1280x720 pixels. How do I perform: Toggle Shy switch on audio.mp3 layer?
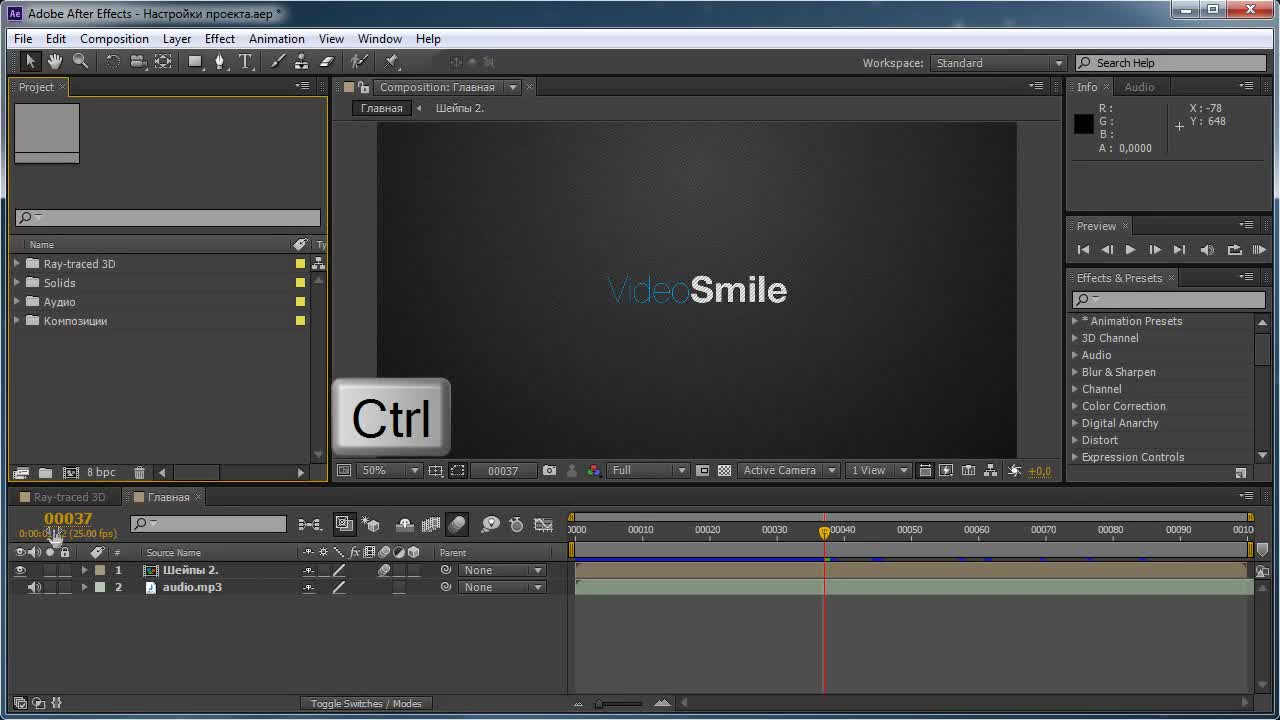point(309,587)
